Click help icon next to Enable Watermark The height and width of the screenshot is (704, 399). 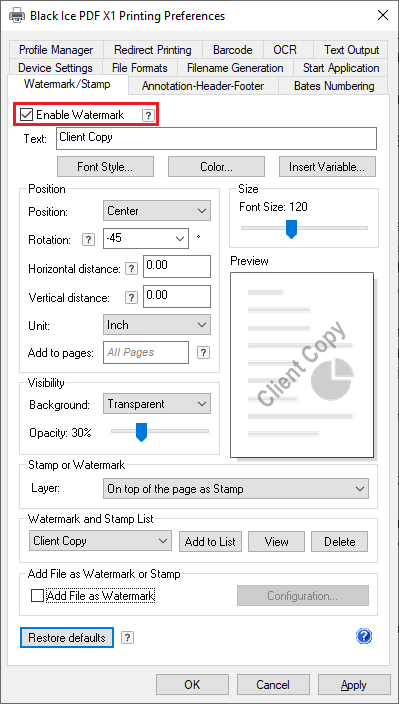pyautogui.click(x=148, y=116)
